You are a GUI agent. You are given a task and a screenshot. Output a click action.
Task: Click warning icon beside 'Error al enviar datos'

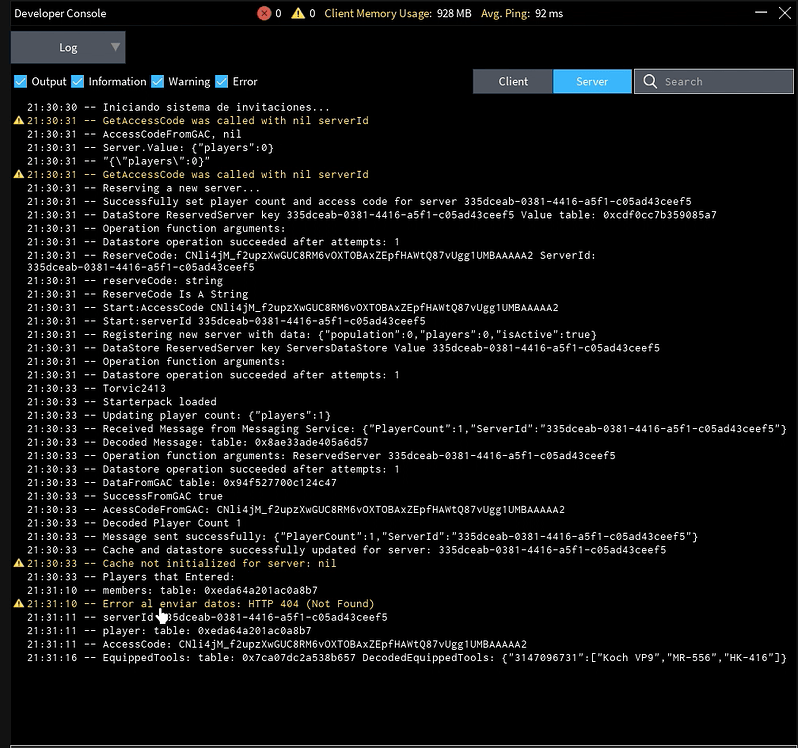pos(18,604)
